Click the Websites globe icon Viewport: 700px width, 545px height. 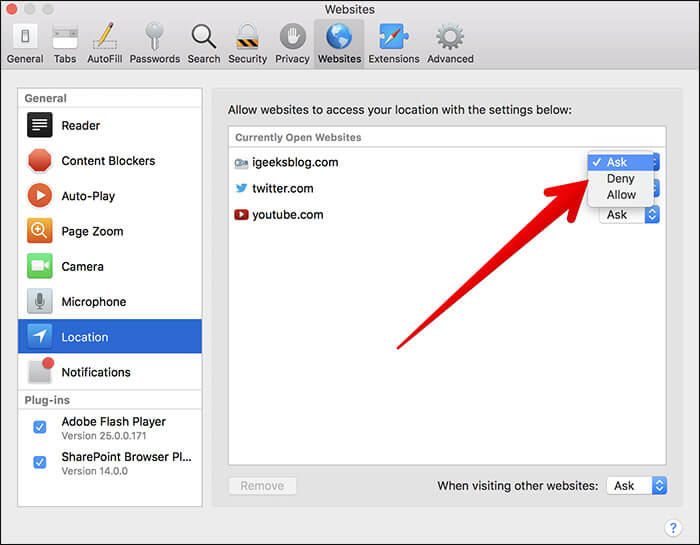click(339, 36)
